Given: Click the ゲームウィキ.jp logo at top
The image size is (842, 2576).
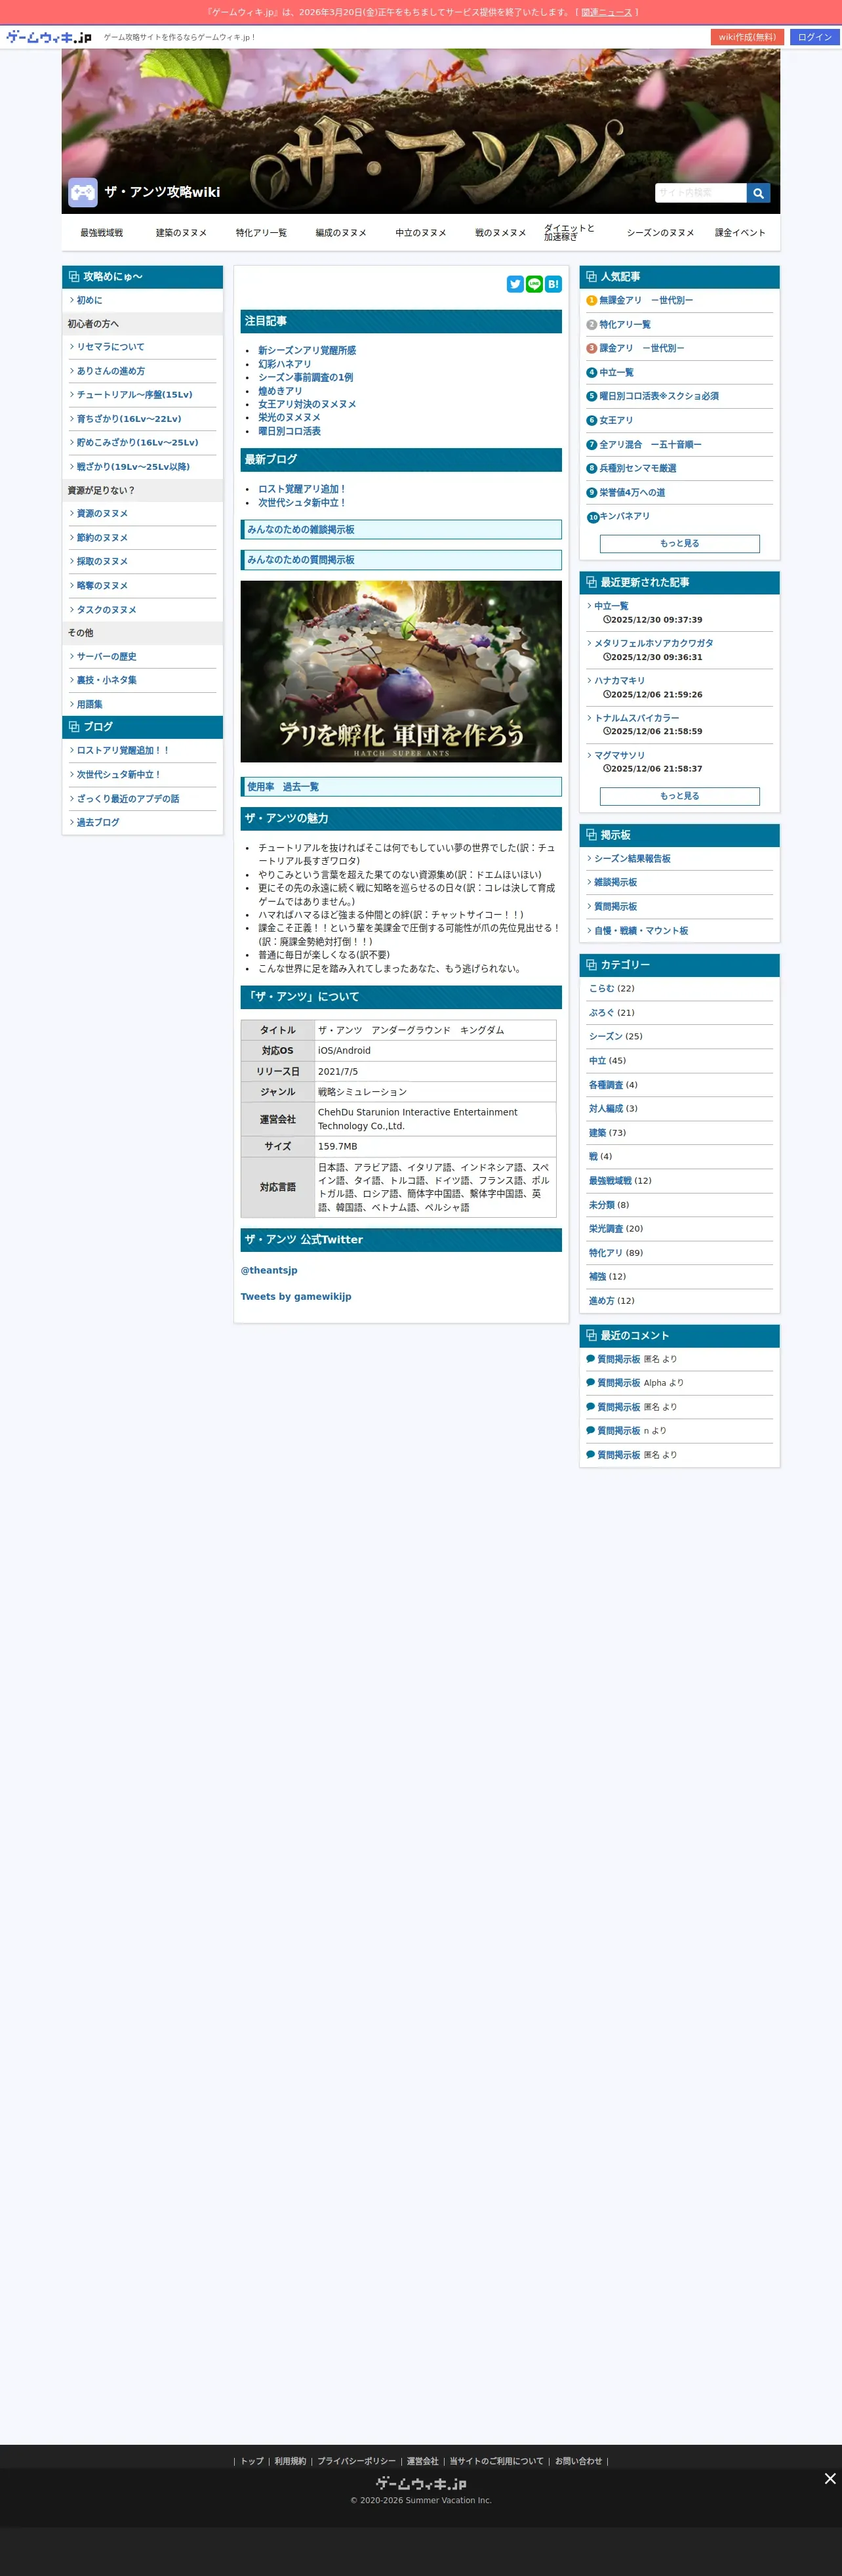Looking at the screenshot, I should pyautogui.click(x=48, y=37).
